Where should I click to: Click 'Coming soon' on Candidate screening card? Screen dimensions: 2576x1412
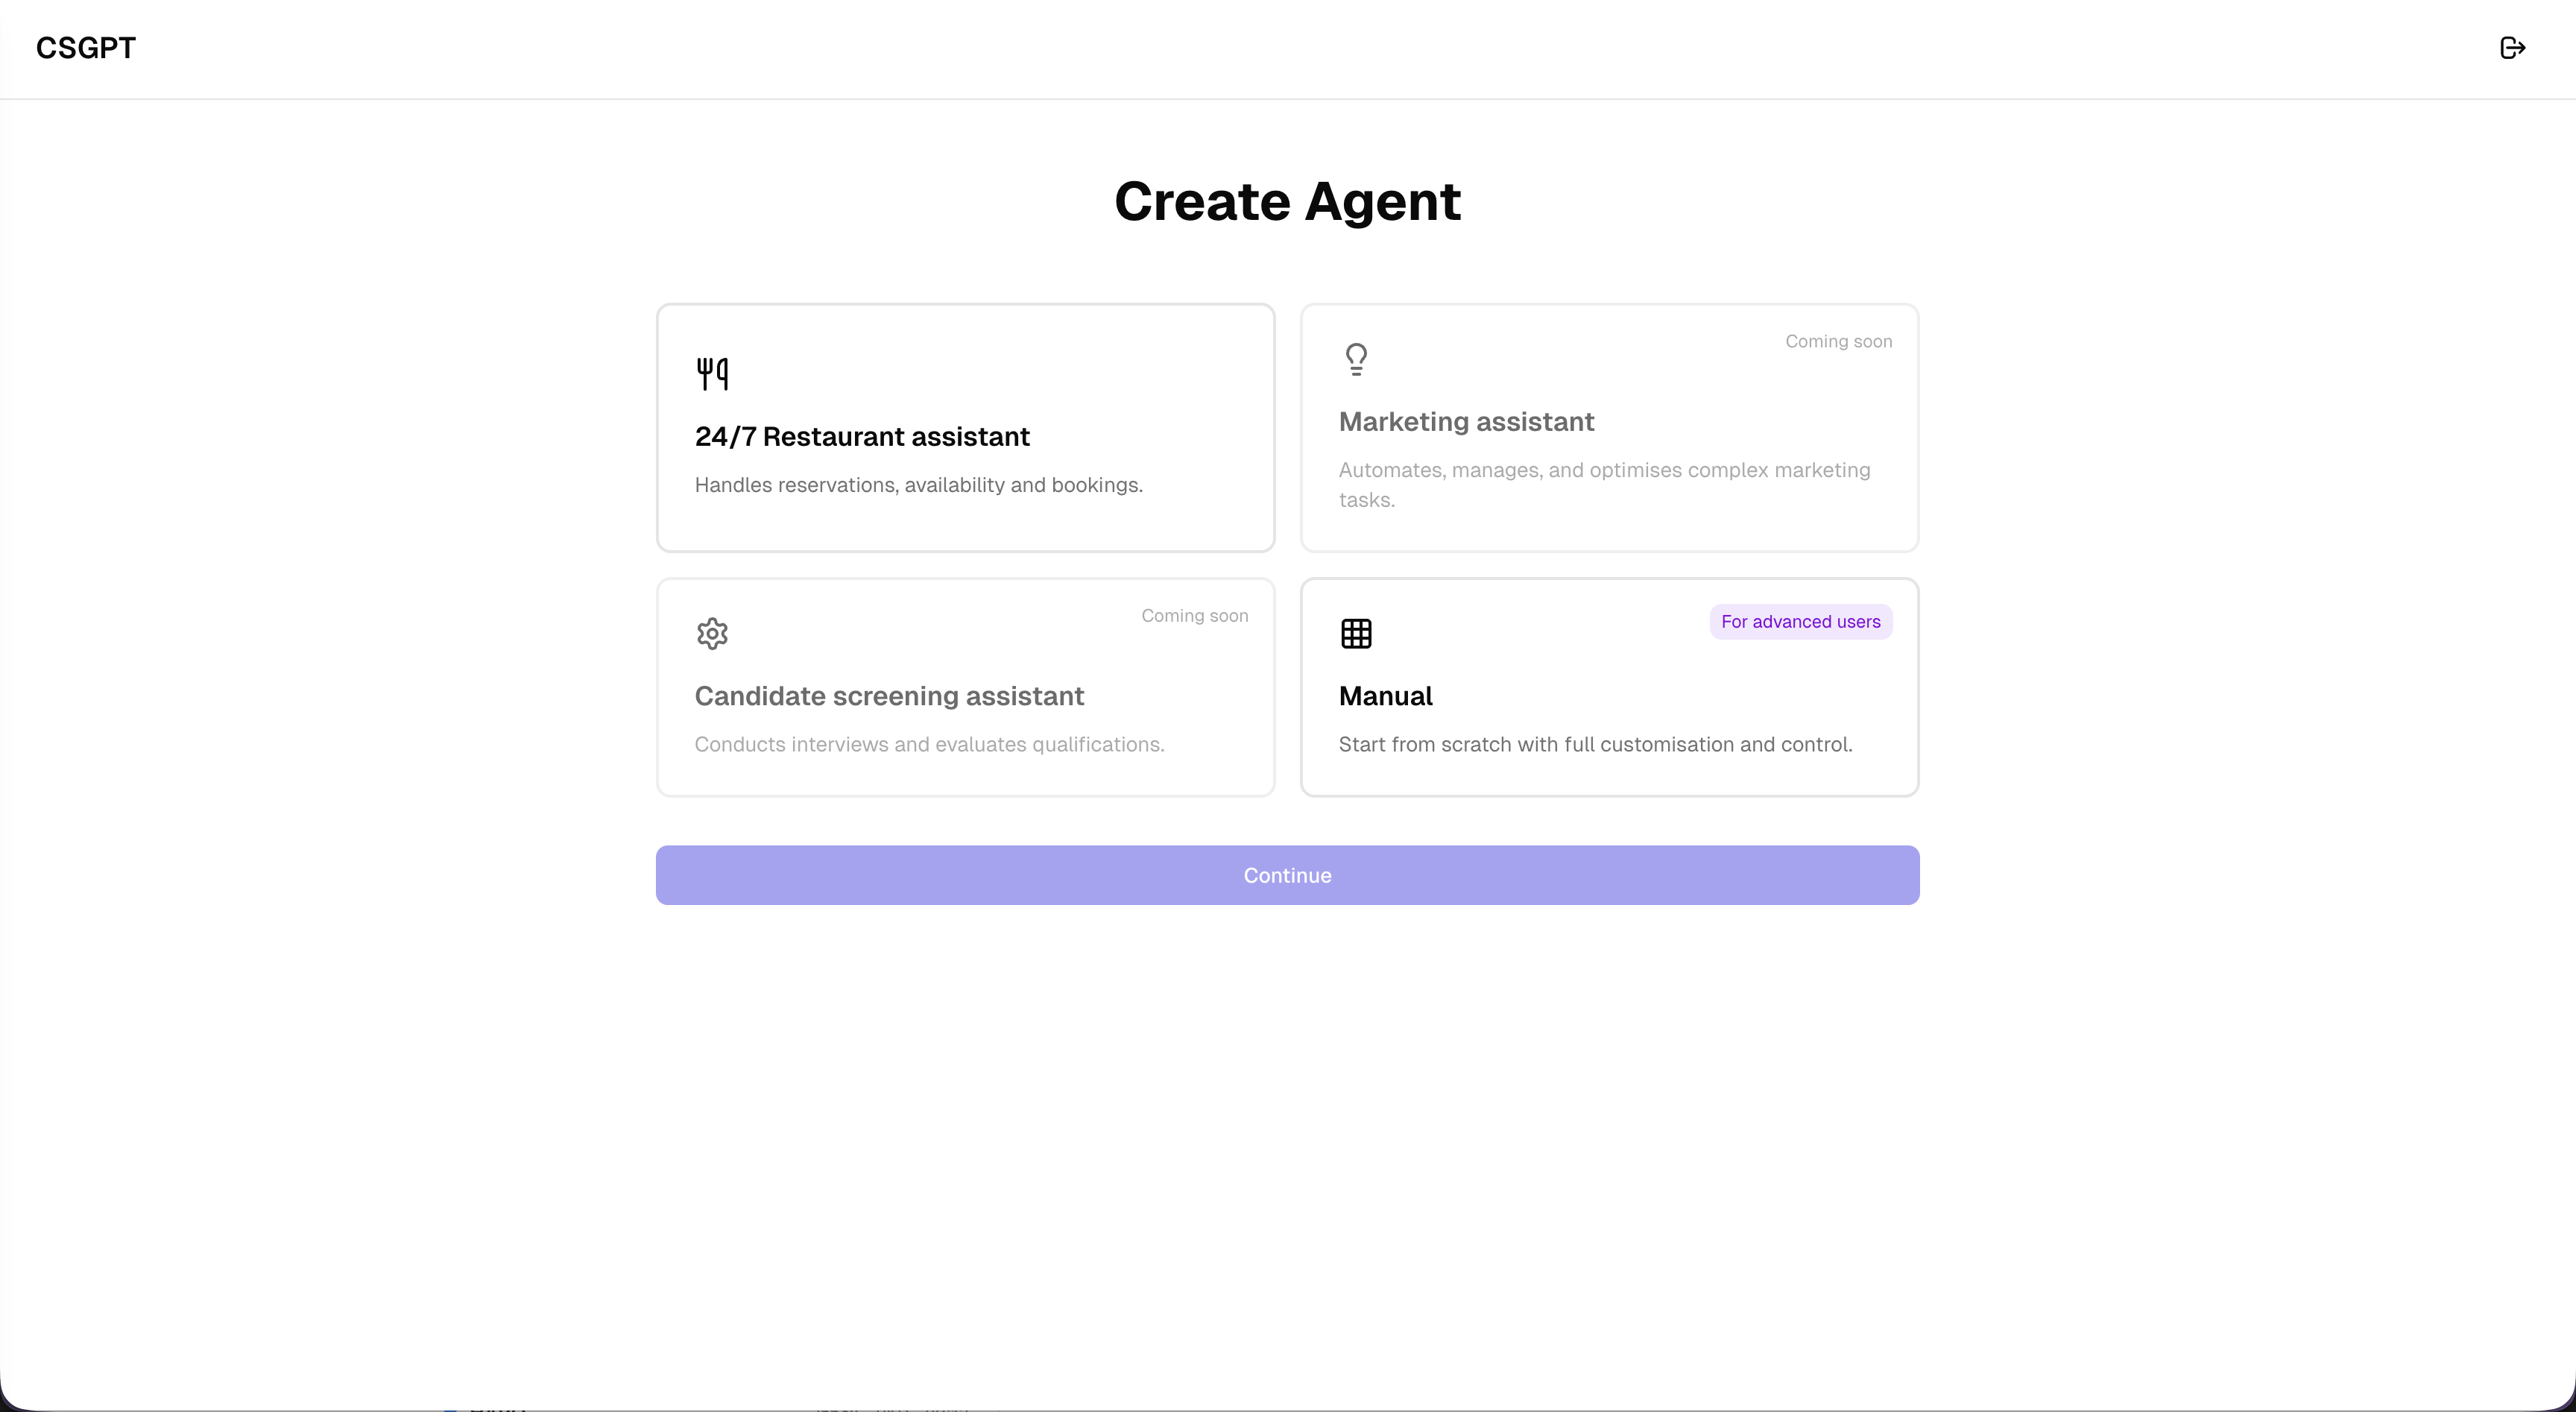(x=1194, y=616)
